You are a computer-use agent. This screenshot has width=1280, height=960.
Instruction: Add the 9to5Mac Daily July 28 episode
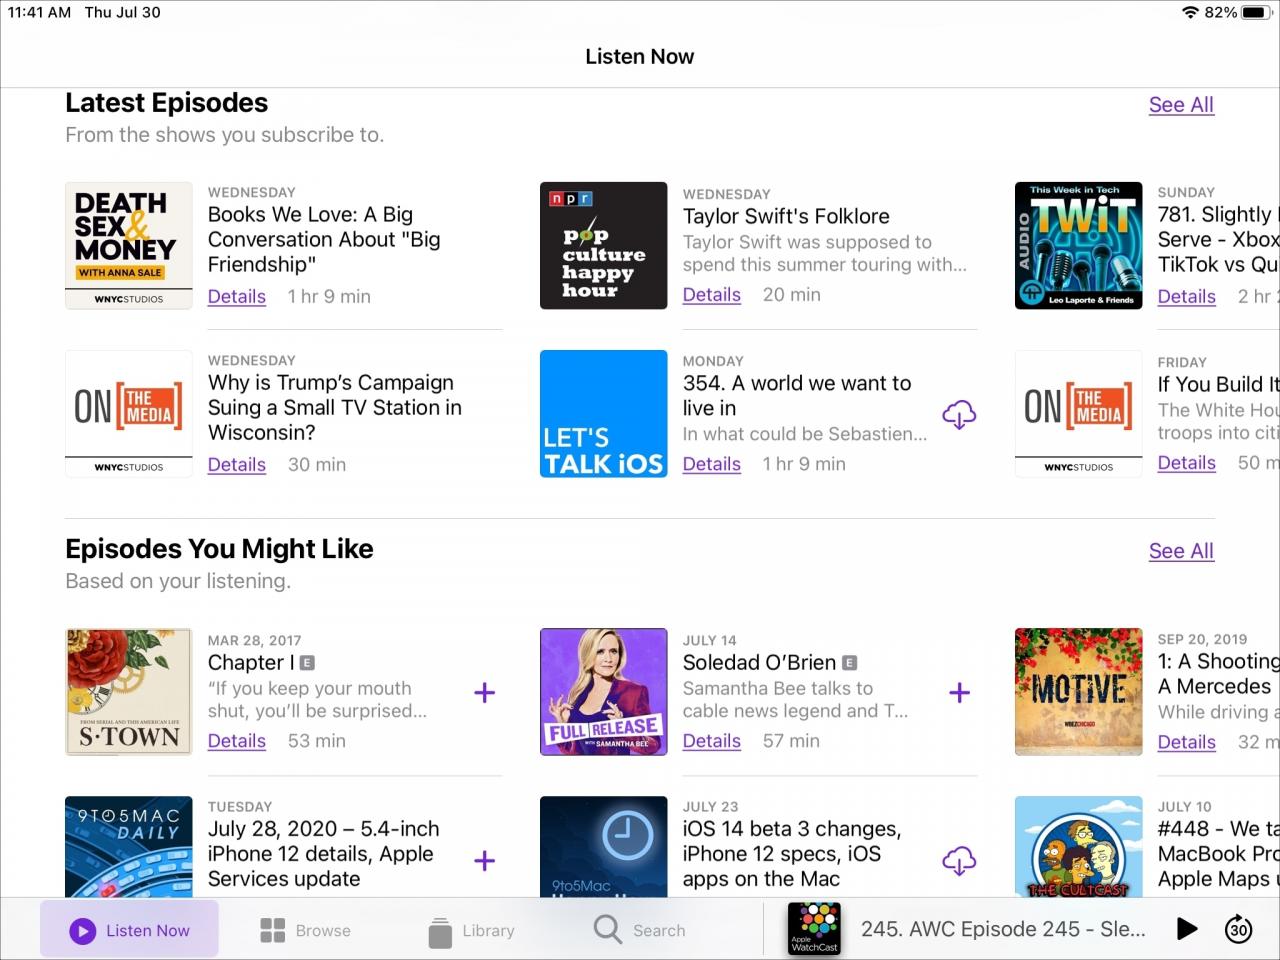tap(484, 860)
